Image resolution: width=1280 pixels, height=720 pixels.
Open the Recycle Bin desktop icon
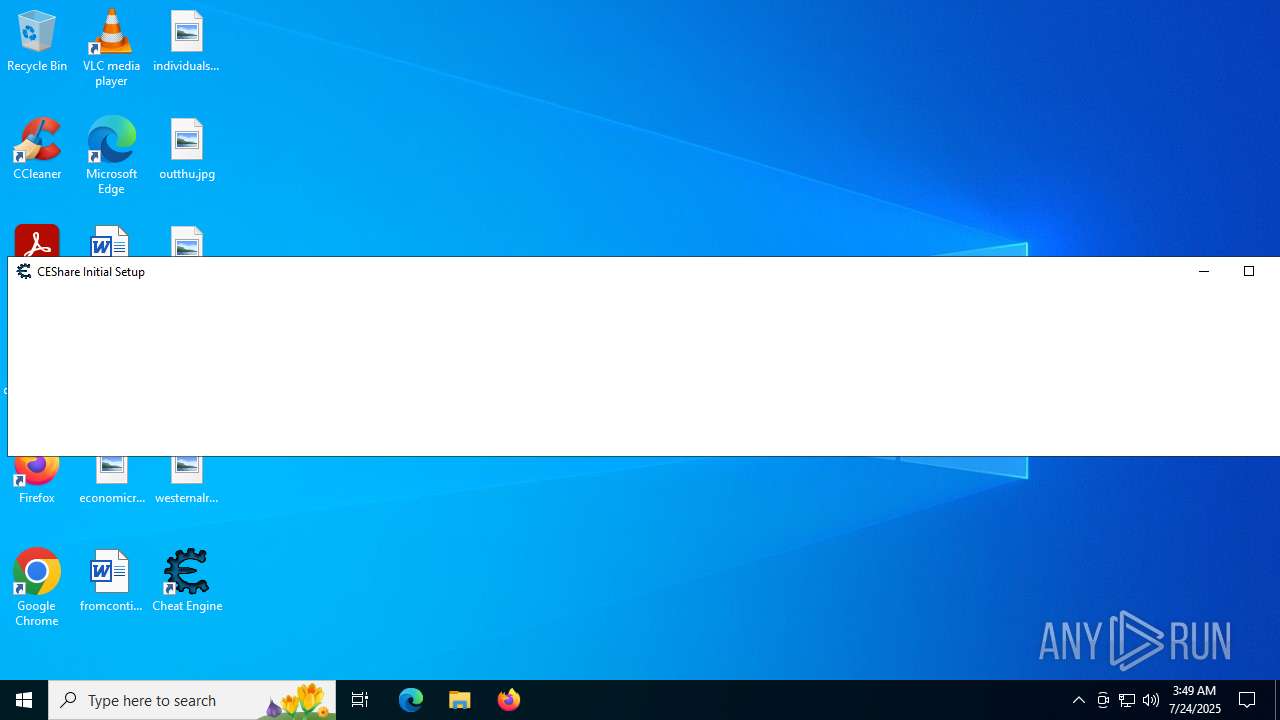pyautogui.click(x=37, y=42)
